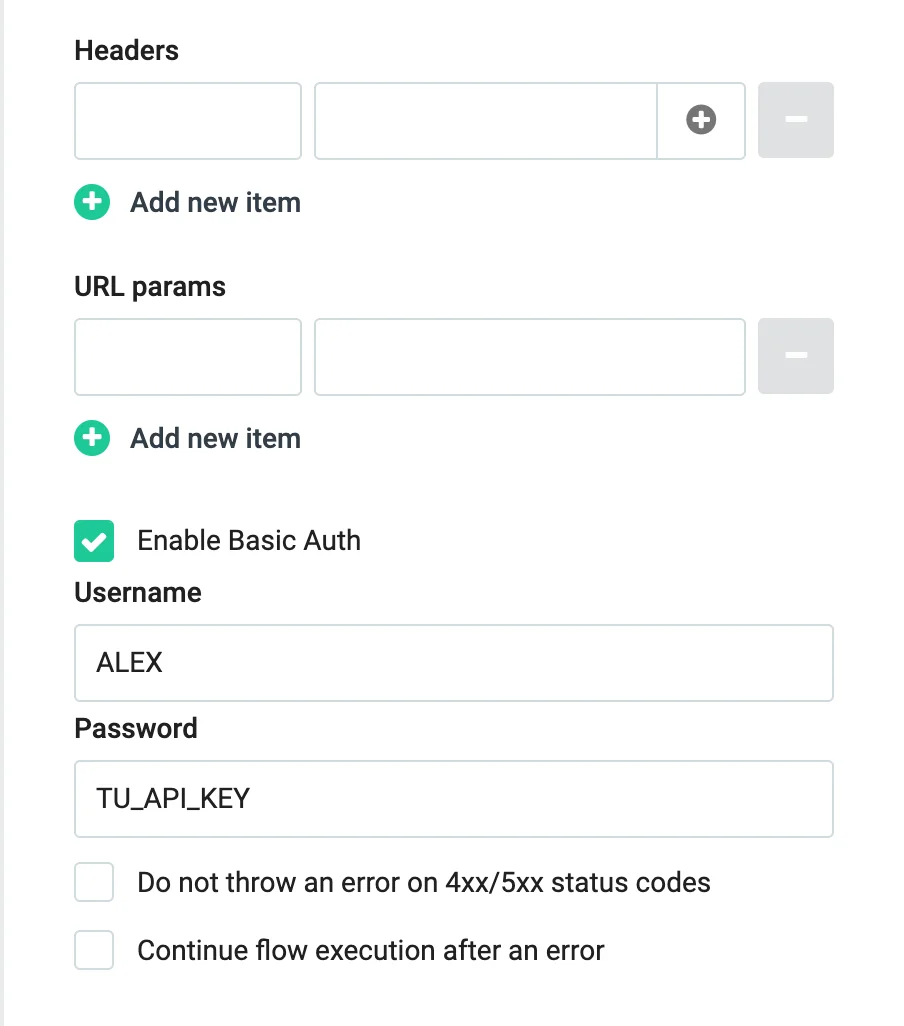This screenshot has width=904, height=1026.
Task: Click the plus icon inside Headers value field
Action: 701,120
